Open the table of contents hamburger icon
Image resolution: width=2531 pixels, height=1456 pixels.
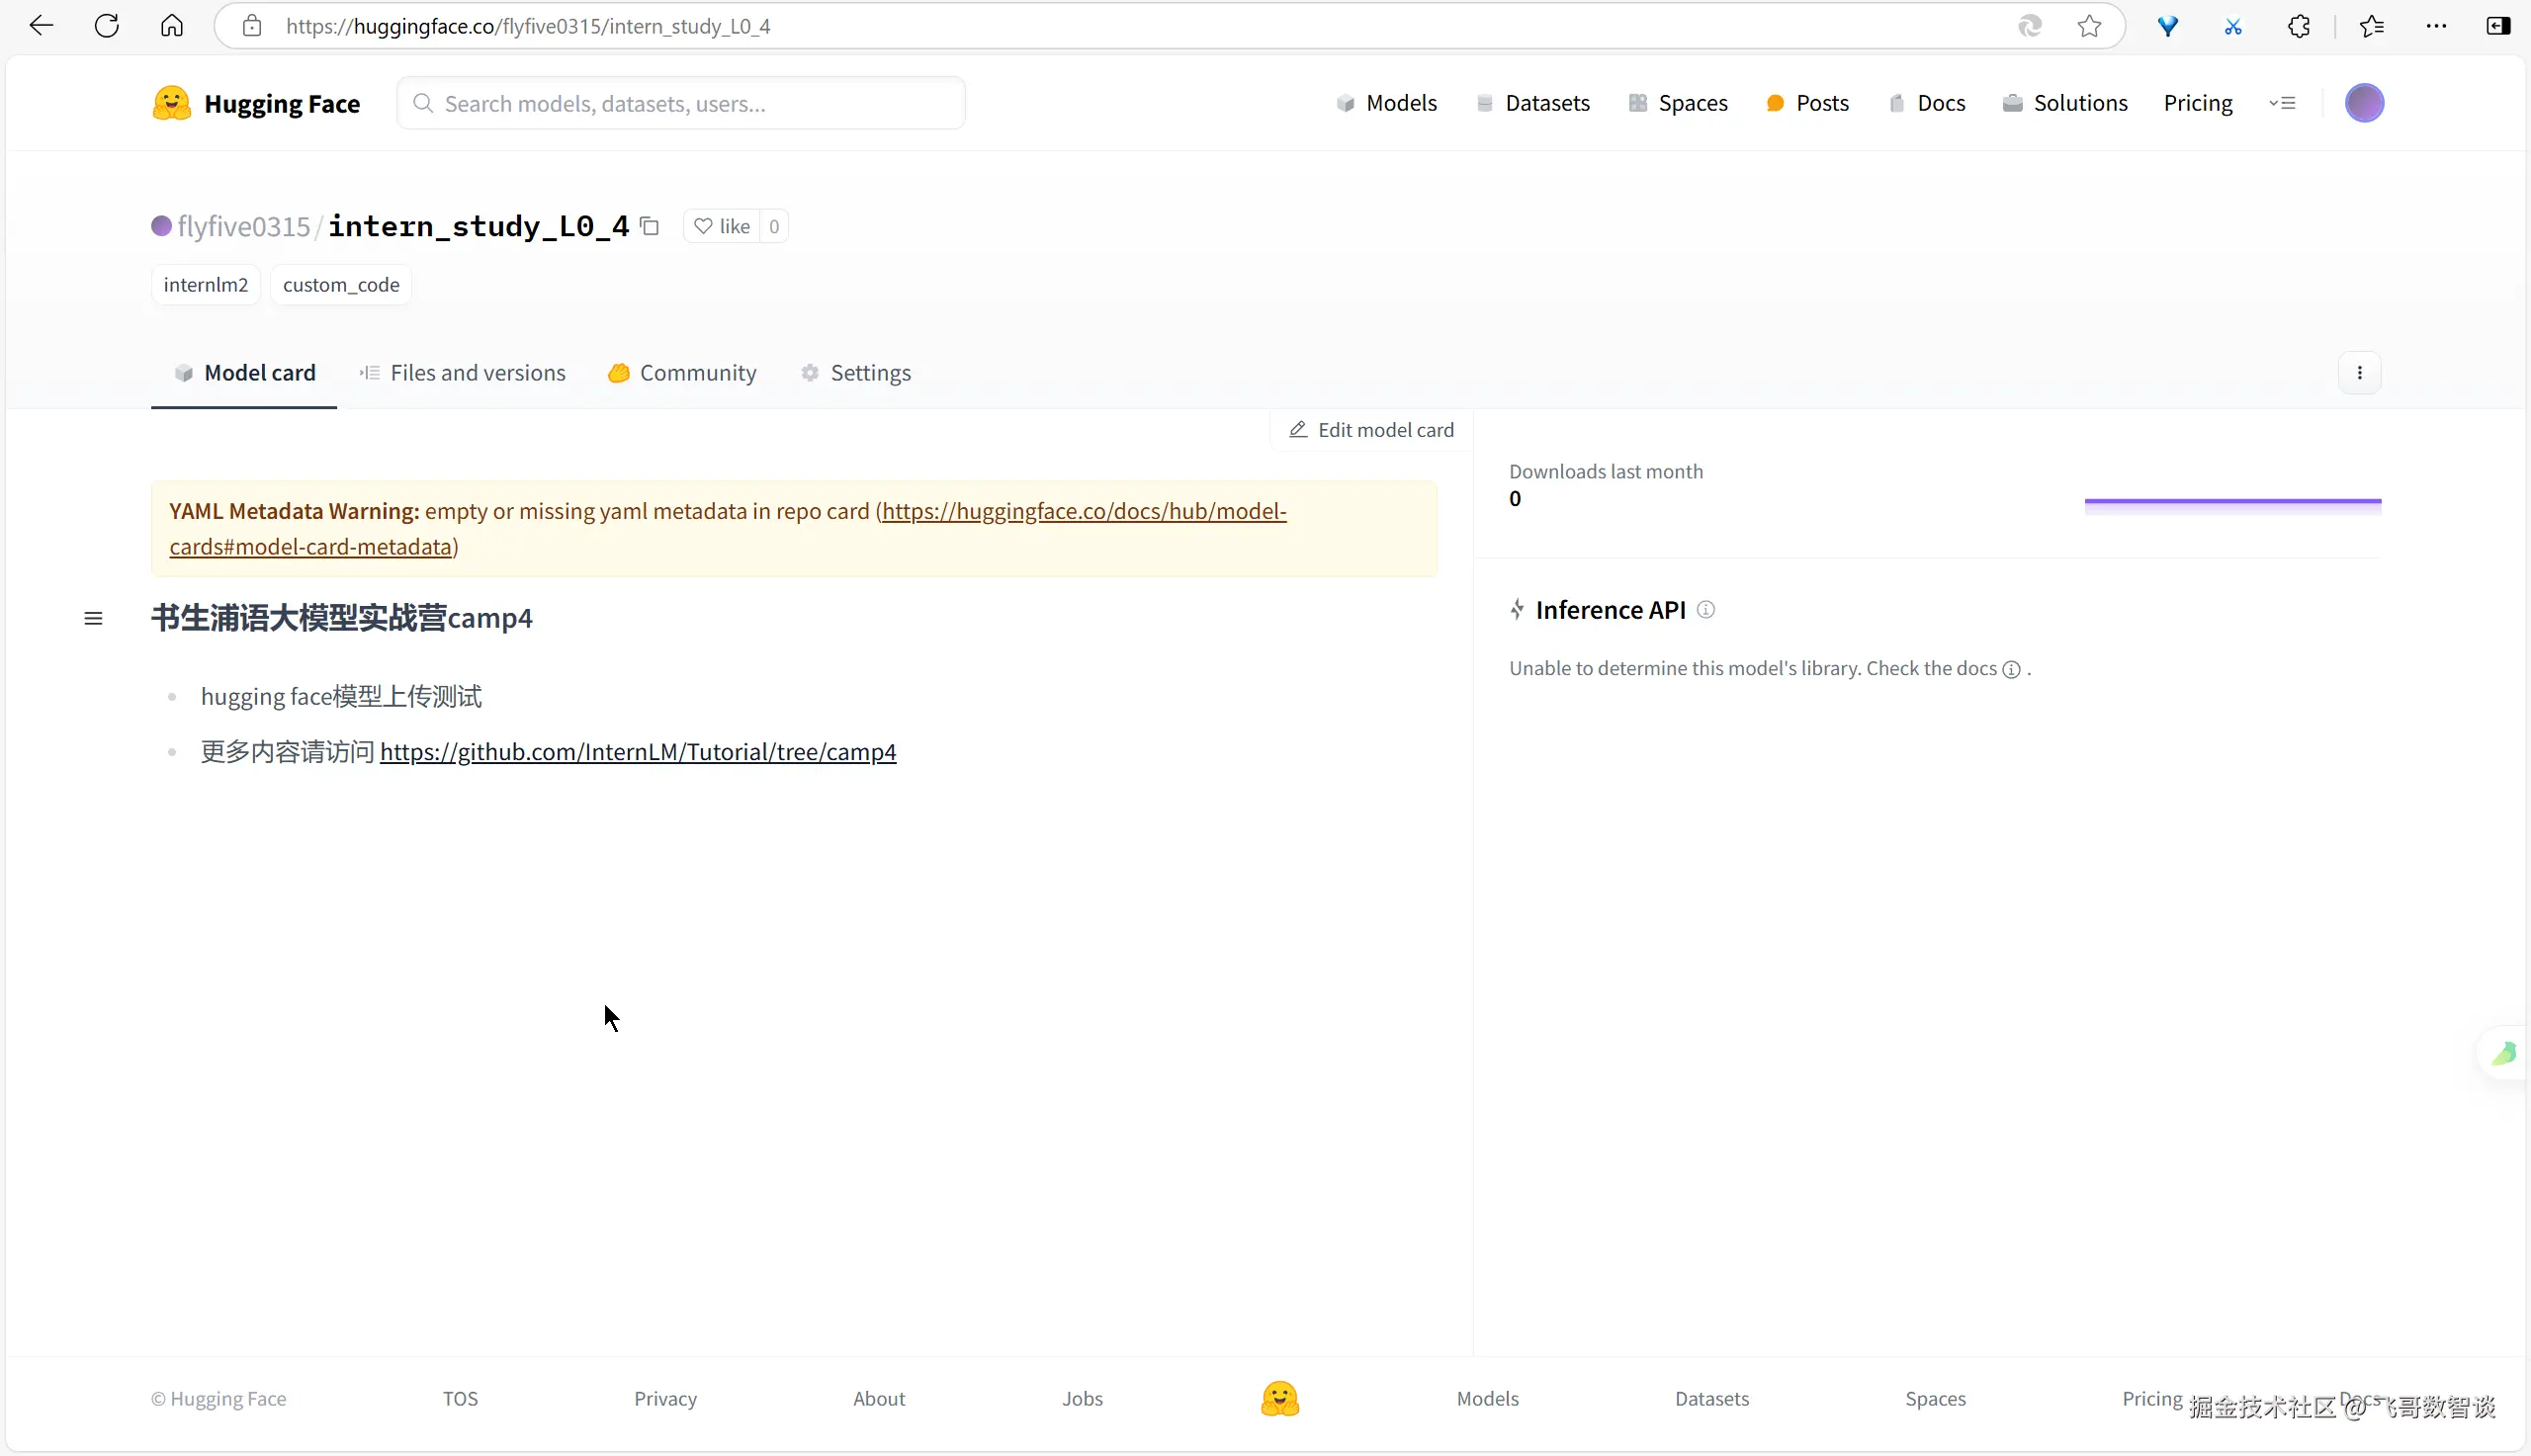[93, 619]
